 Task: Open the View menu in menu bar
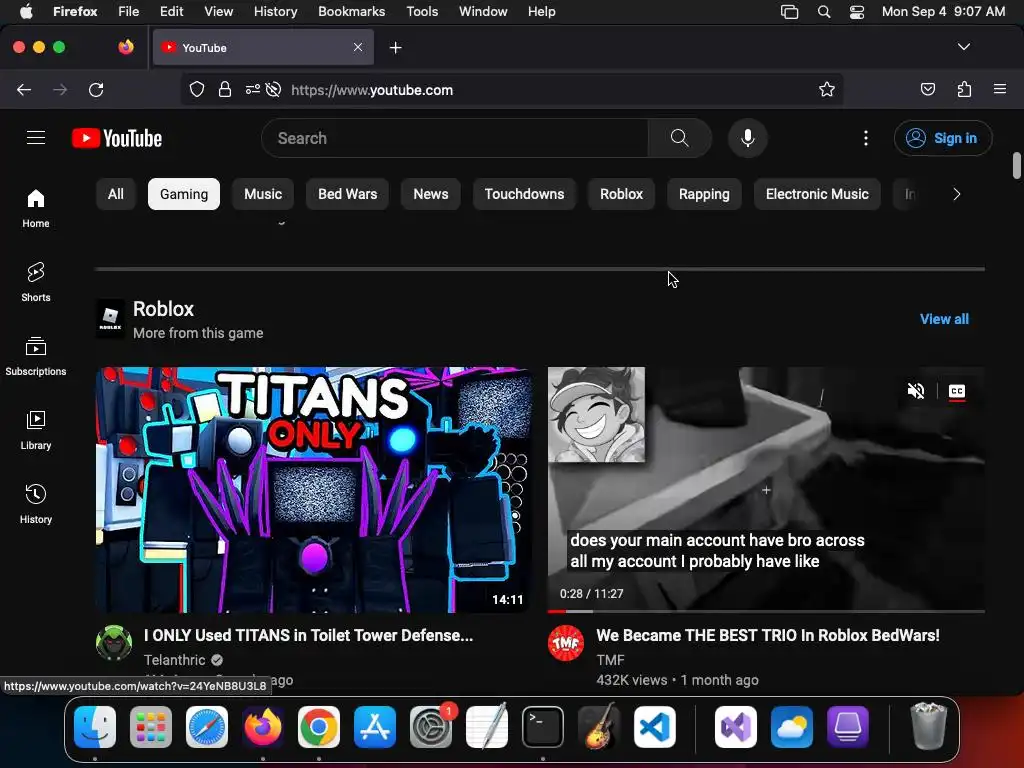pos(218,11)
